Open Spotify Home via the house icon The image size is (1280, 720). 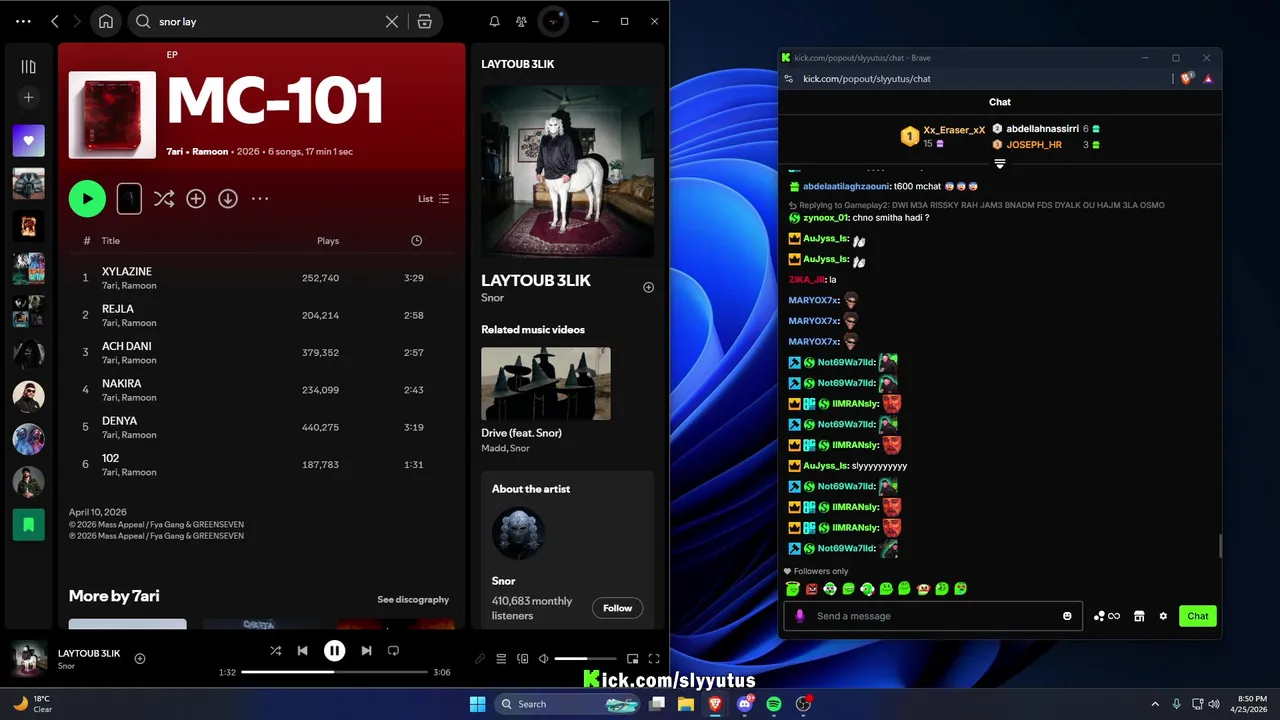tap(106, 21)
